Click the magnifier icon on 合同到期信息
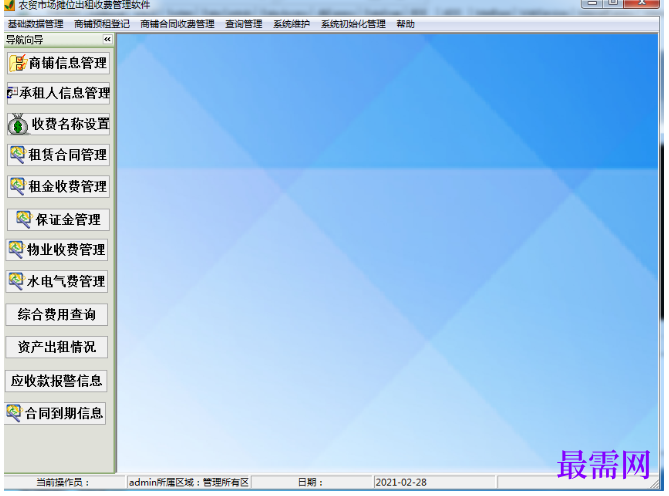 [x=14, y=413]
